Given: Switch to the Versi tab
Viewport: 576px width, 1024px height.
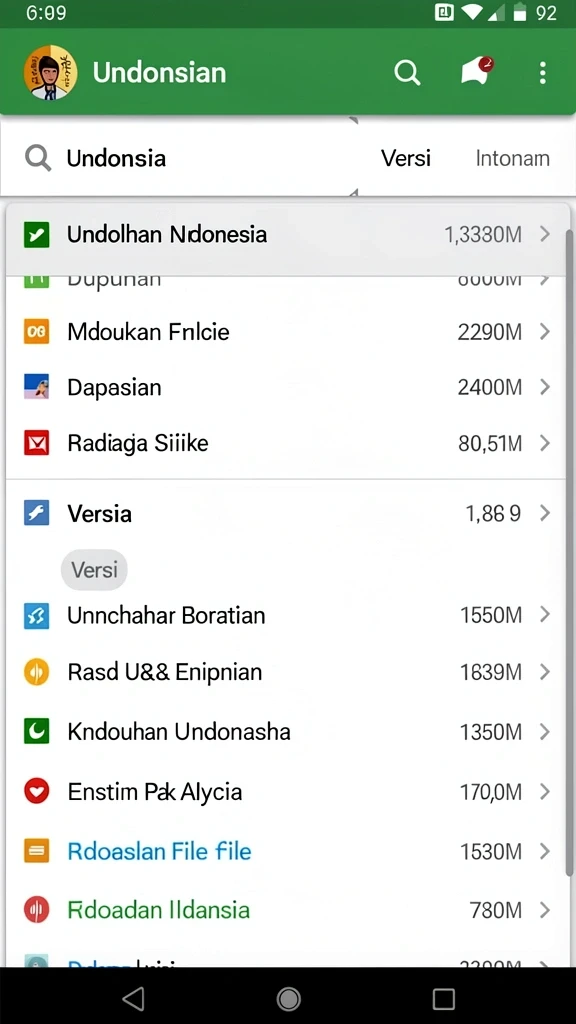Looking at the screenshot, I should (406, 158).
